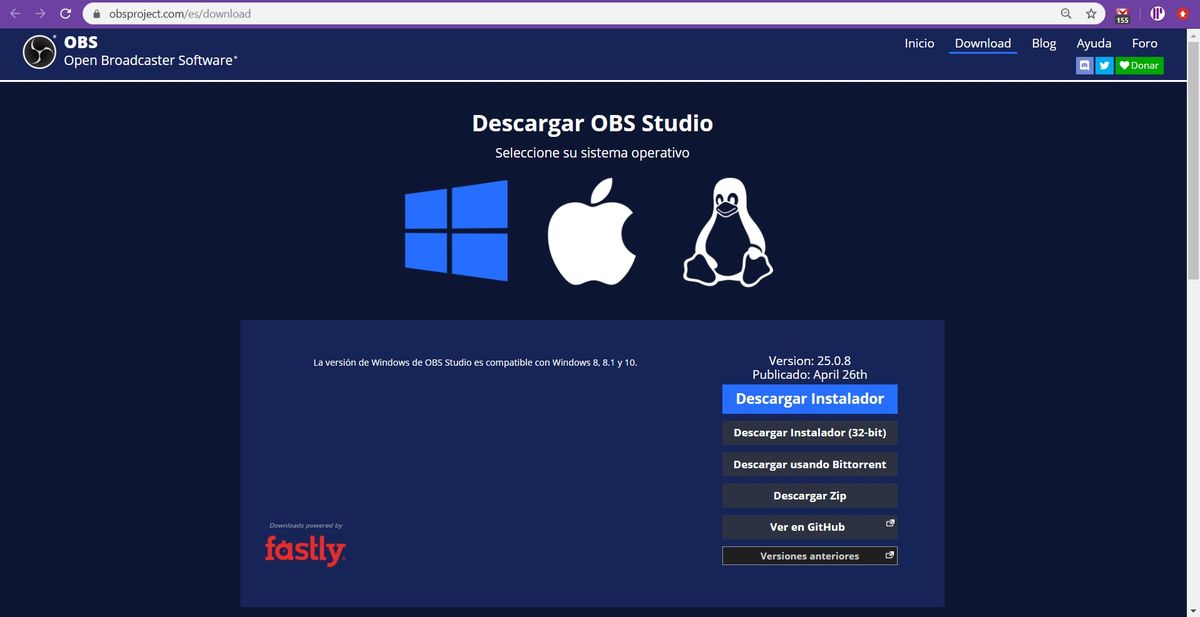Click Descargar usando Bittorrent

pos(810,464)
